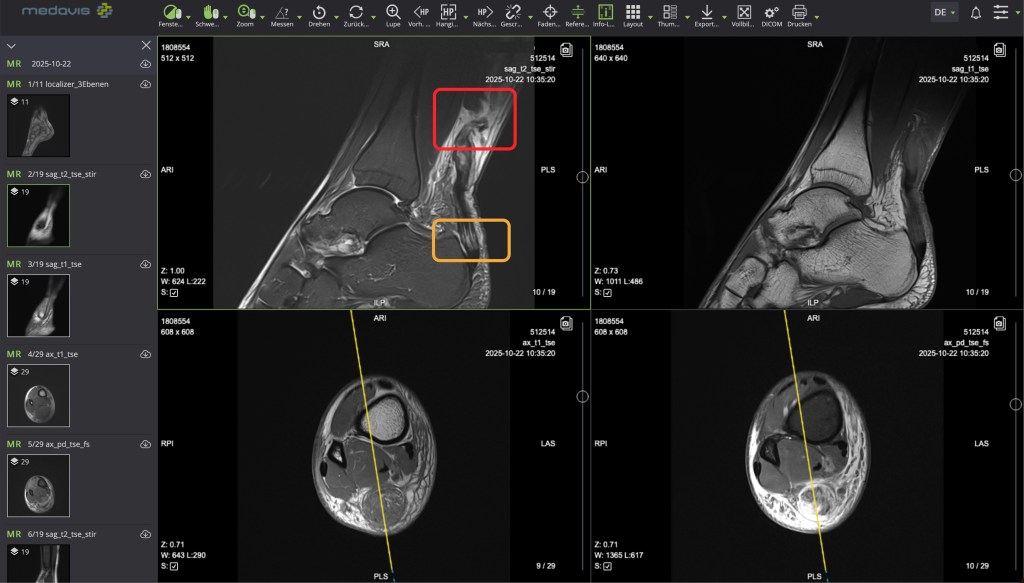The width and height of the screenshot is (1024, 583).
Task: Select the ax_t1_tse series thumbnail
Action: click(38, 396)
